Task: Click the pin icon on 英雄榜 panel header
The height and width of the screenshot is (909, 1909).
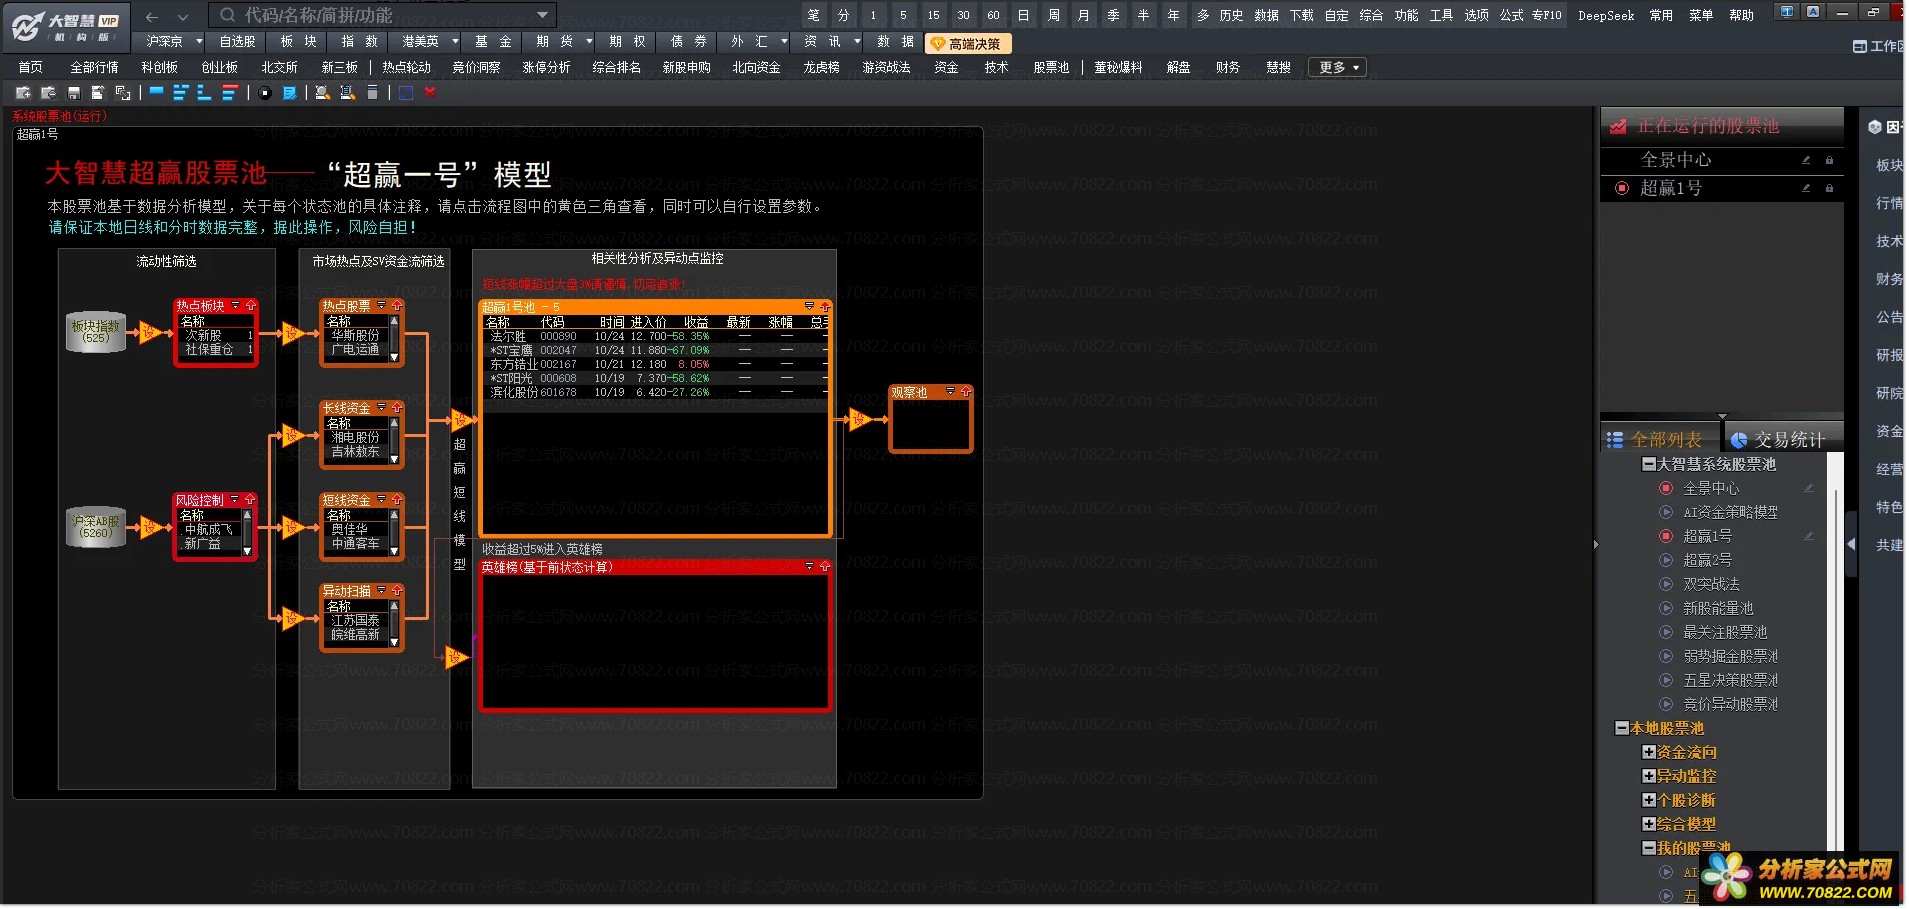Action: coord(824,566)
